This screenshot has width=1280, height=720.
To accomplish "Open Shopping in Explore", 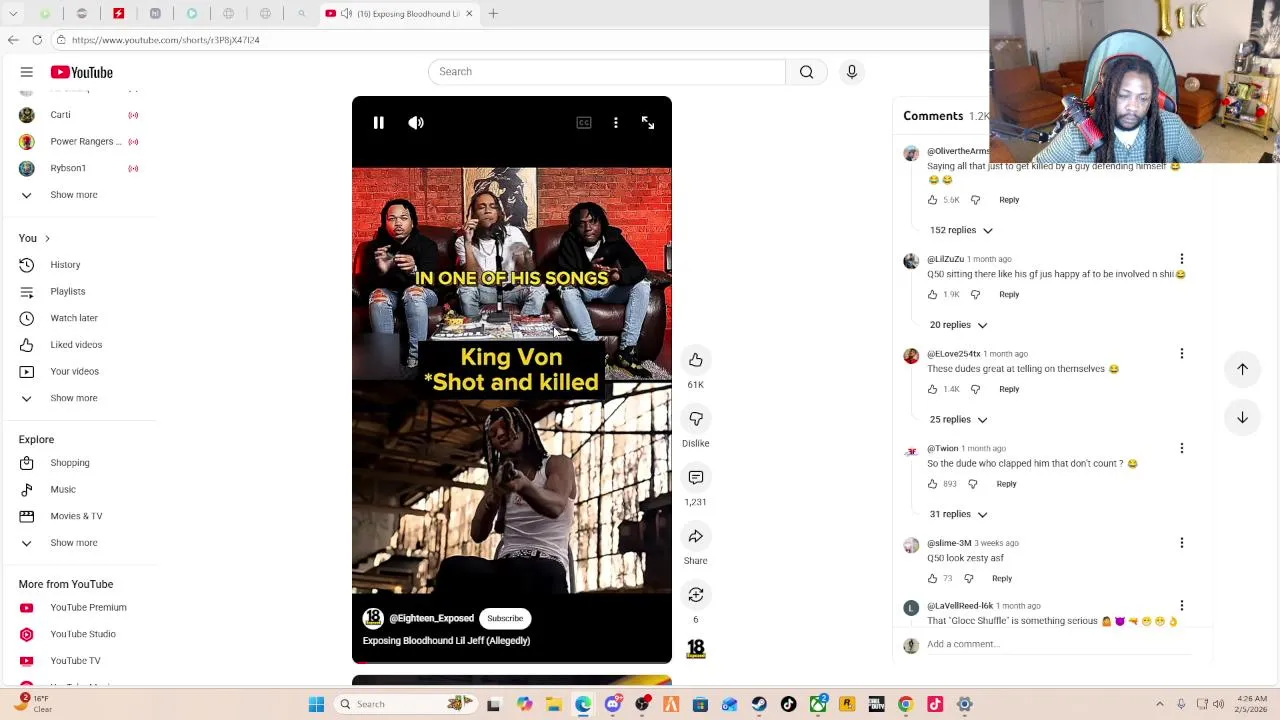I will [x=70, y=463].
